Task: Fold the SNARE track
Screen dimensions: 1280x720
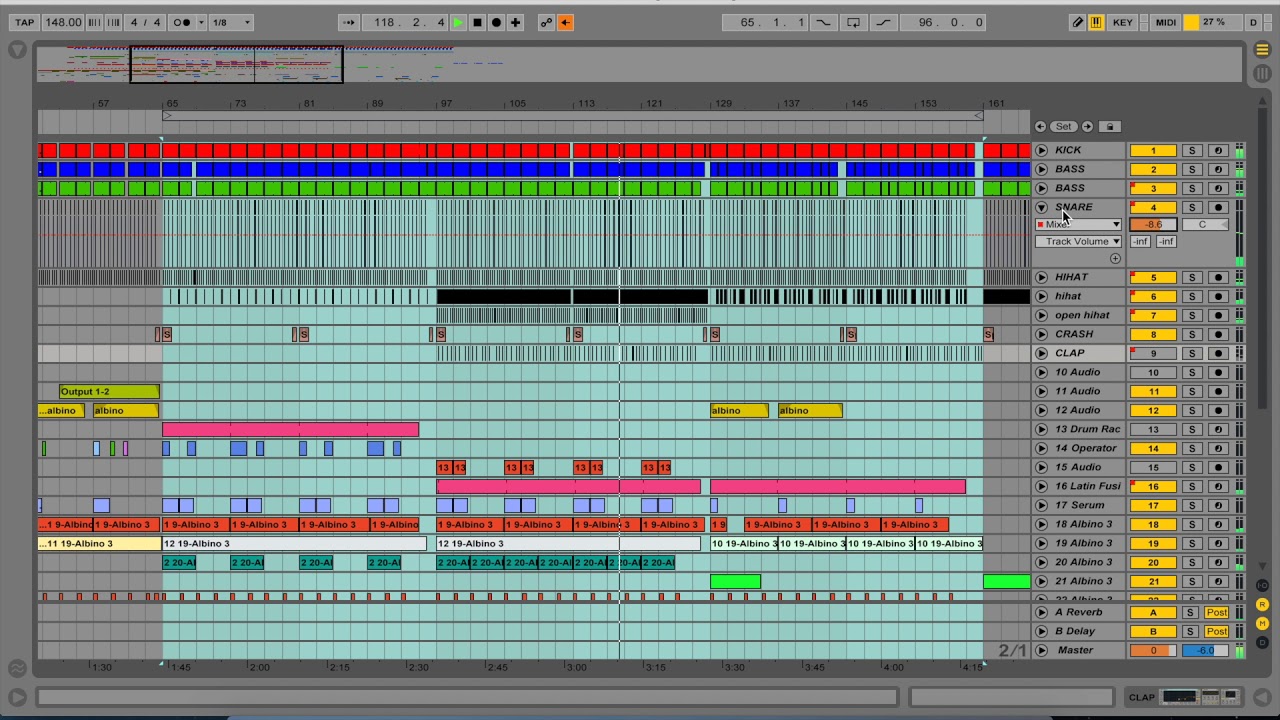Action: [1041, 207]
